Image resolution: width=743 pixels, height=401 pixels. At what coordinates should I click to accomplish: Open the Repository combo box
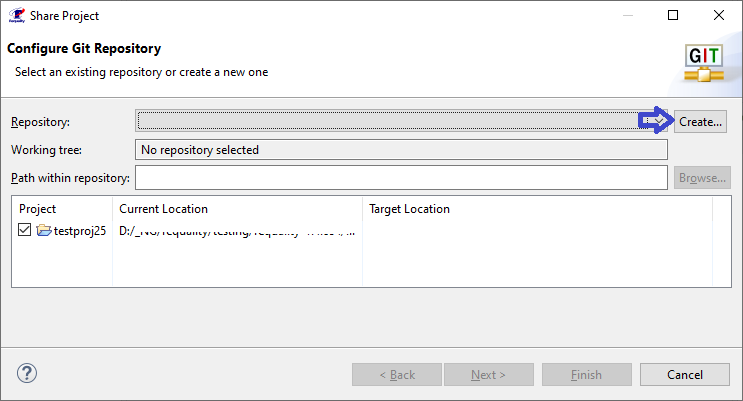click(401, 121)
